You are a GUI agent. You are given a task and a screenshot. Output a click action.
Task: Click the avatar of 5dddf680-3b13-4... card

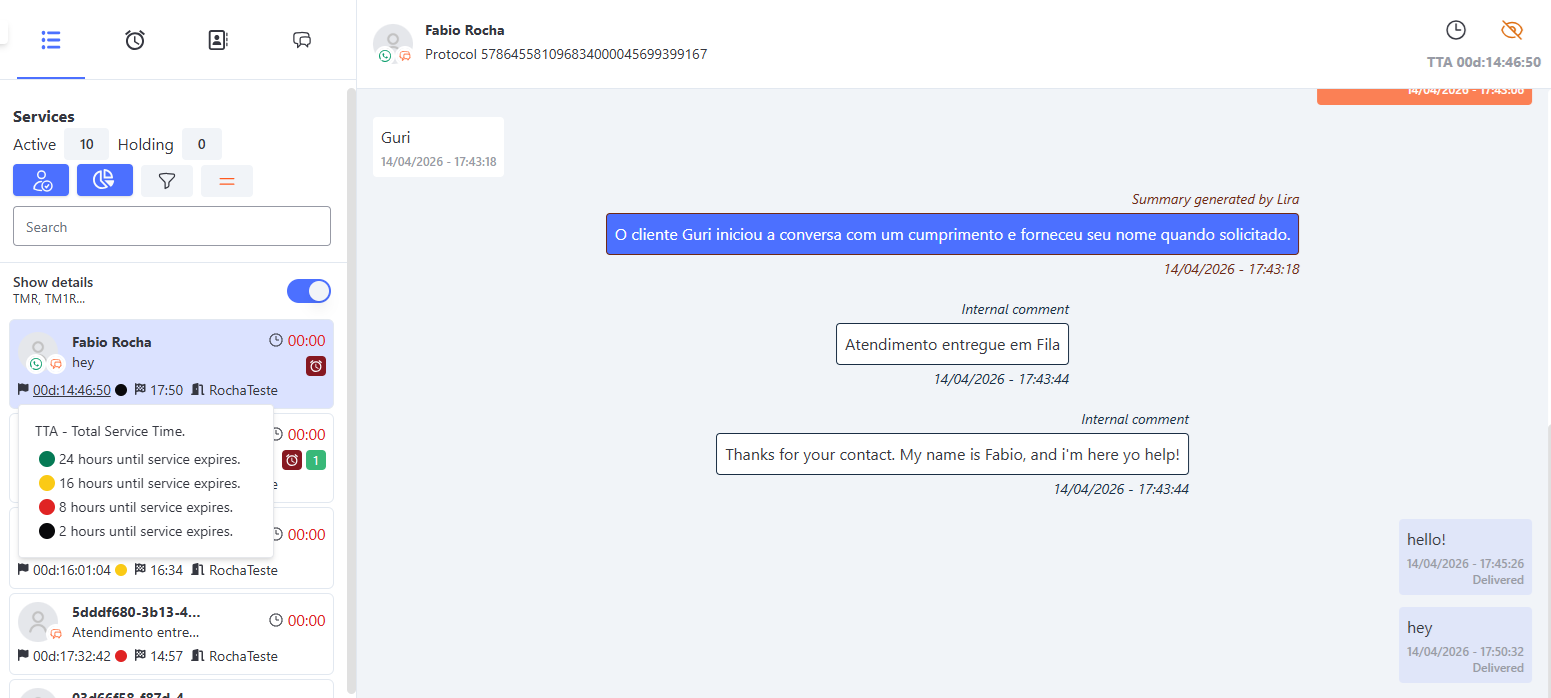coord(38,622)
